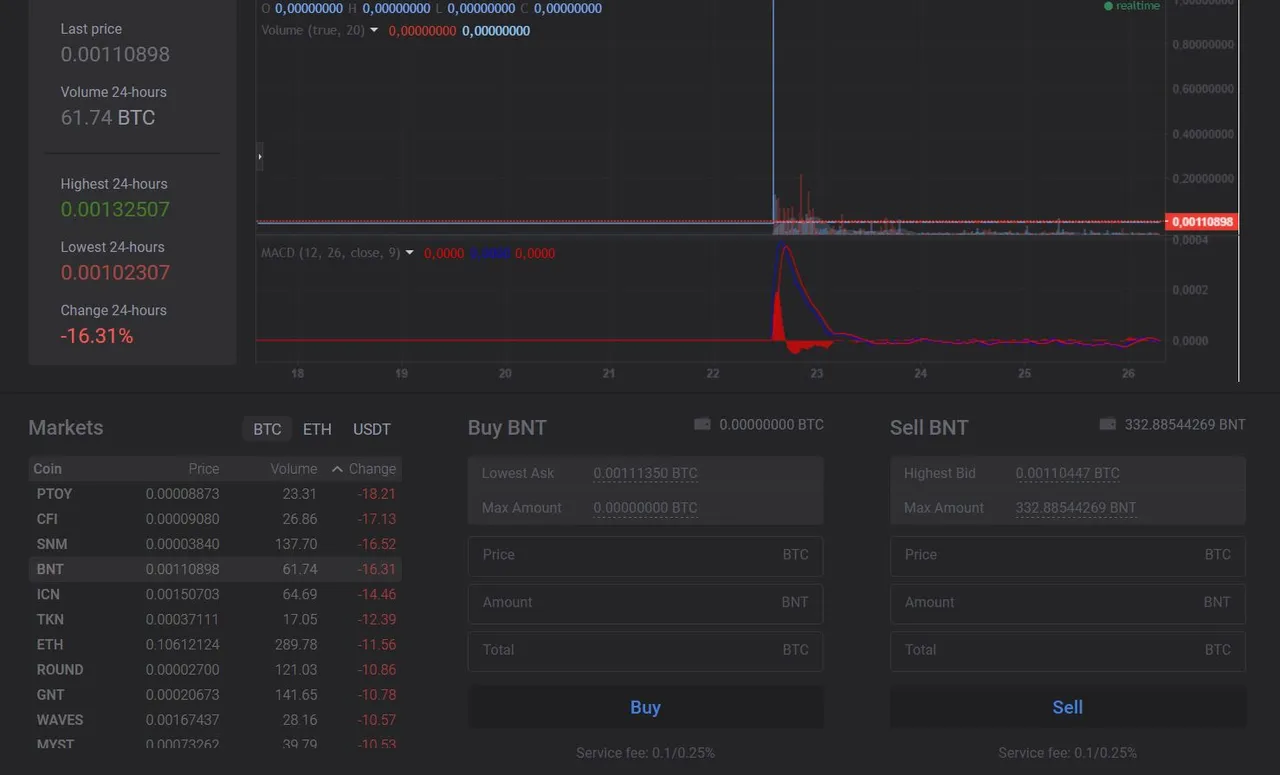Switch markets to the BTC tab
Image resolution: width=1280 pixels, height=775 pixels.
tap(267, 429)
